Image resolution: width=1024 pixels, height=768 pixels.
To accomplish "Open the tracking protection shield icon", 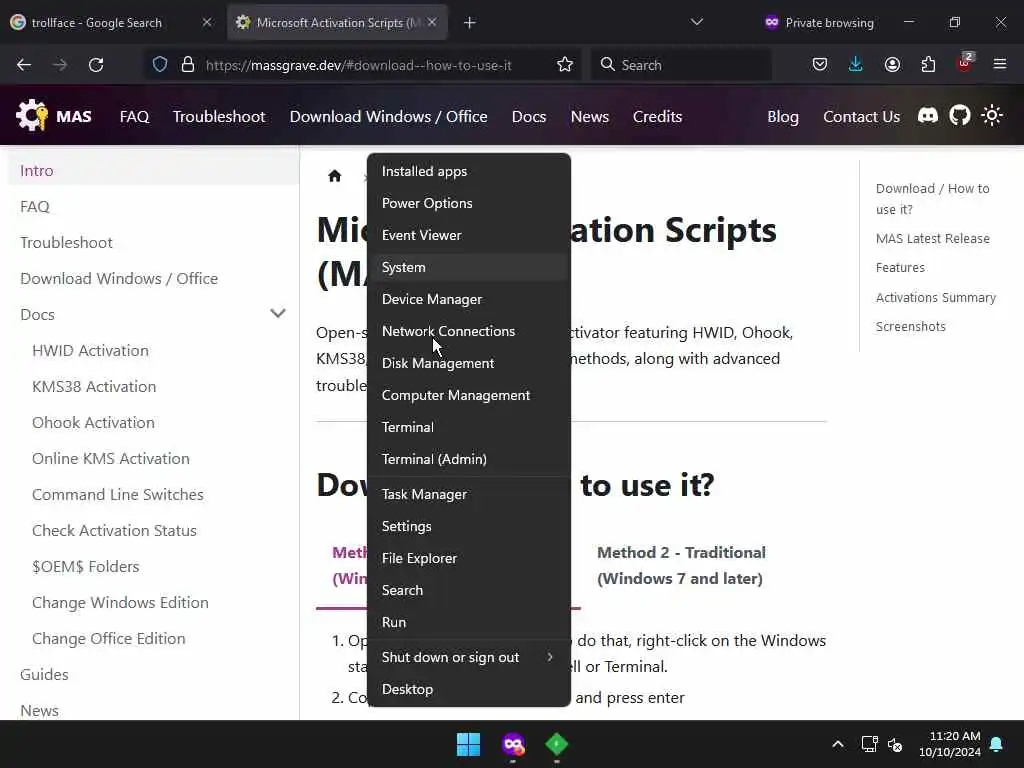I will click(x=160, y=65).
